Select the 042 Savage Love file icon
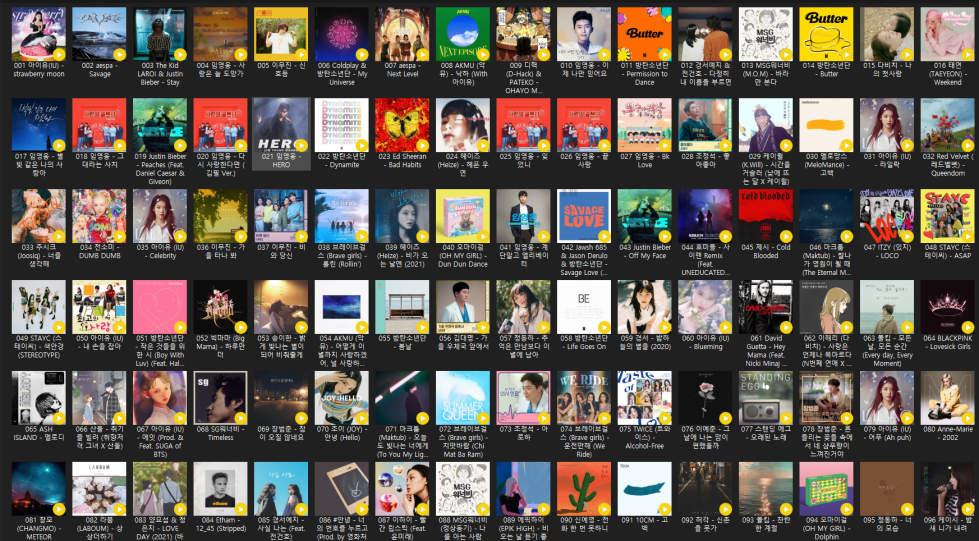Image resolution: width=979 pixels, height=541 pixels. click(584, 216)
